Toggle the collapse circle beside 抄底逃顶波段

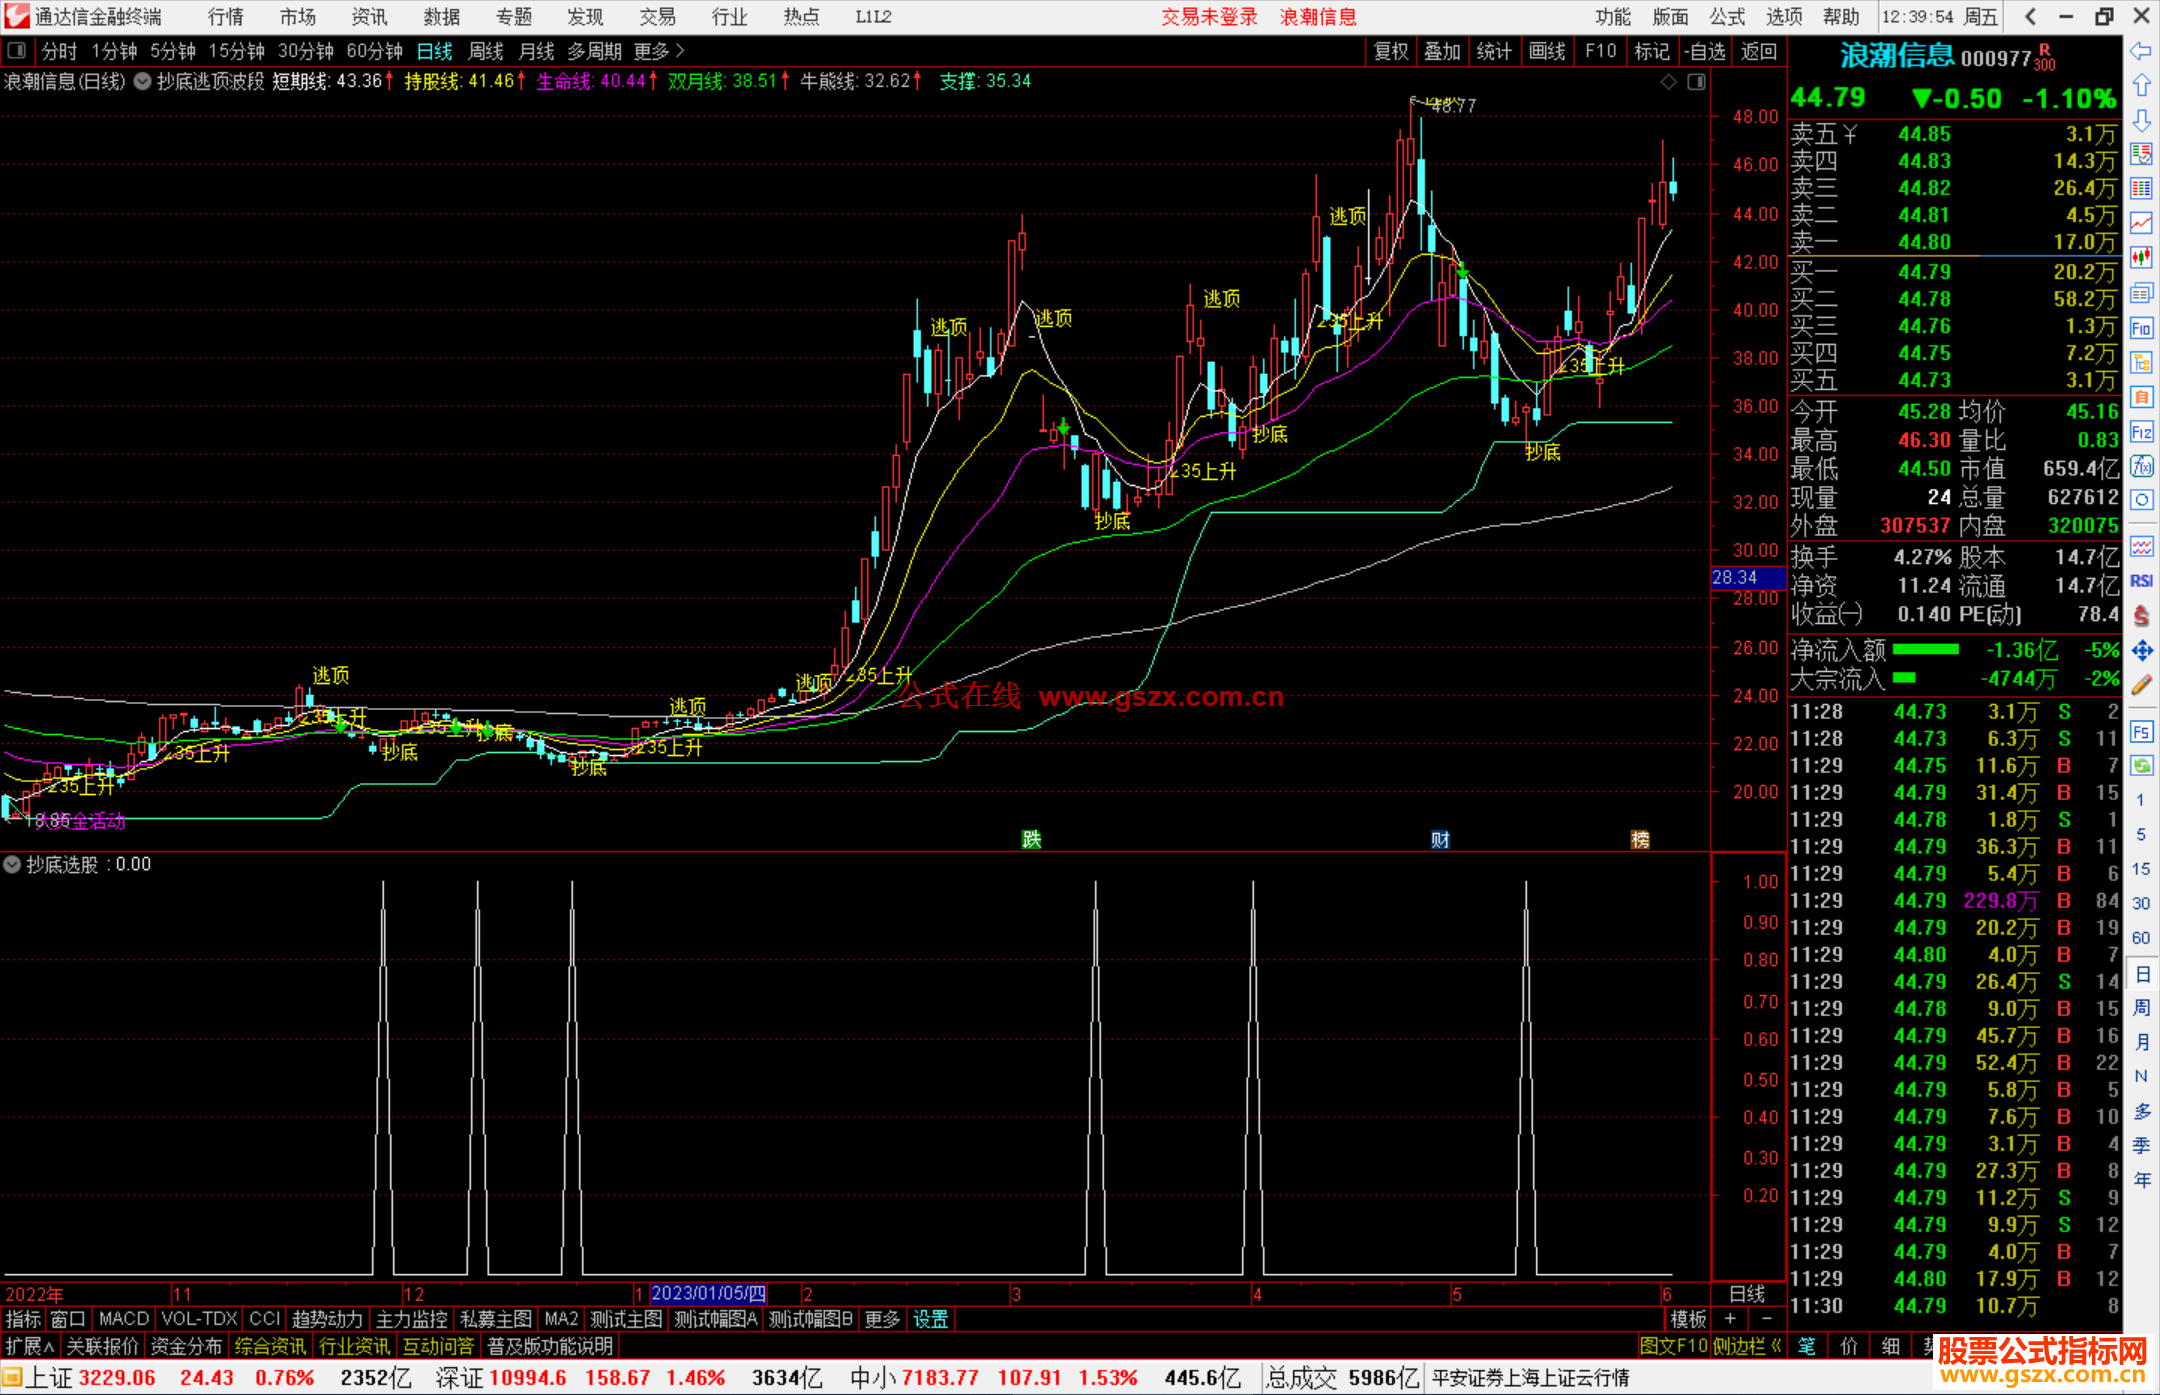(142, 82)
